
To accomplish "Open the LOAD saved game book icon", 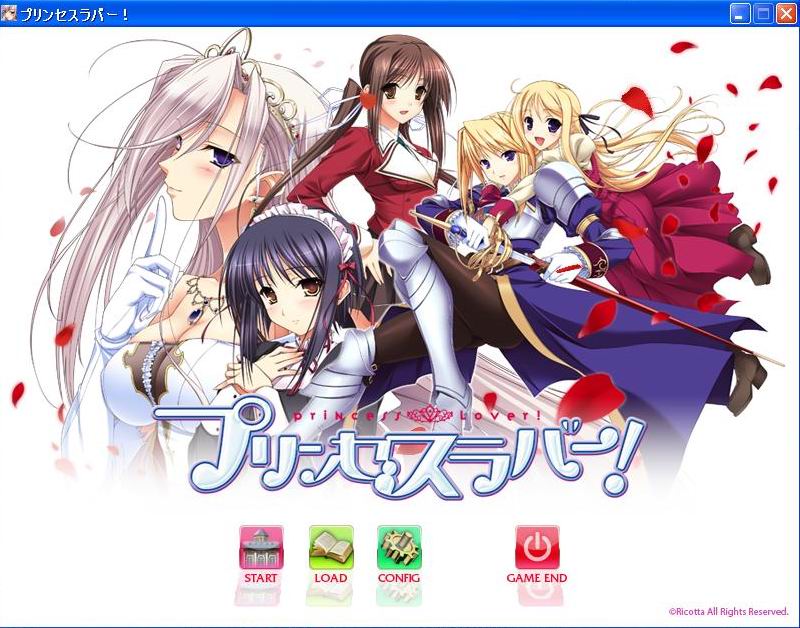I will pos(331,548).
